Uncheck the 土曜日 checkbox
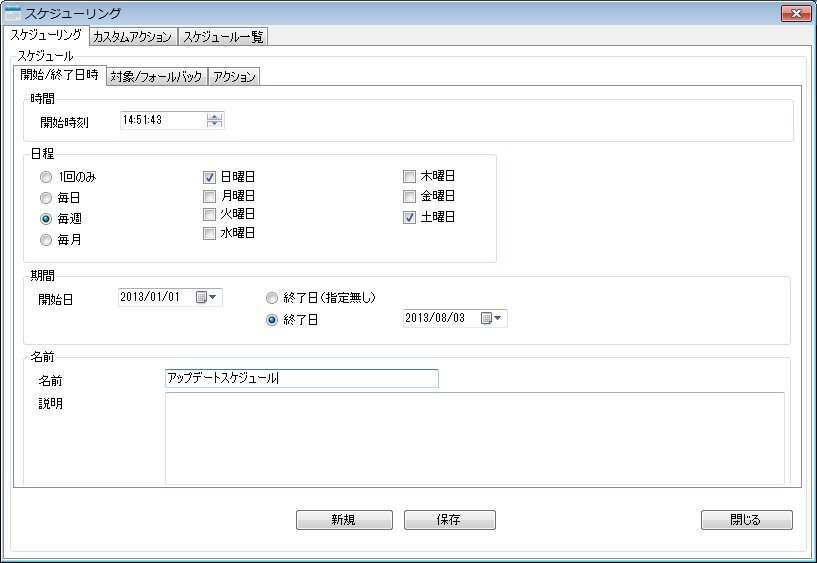Image resolution: width=817 pixels, height=563 pixels. click(410, 217)
